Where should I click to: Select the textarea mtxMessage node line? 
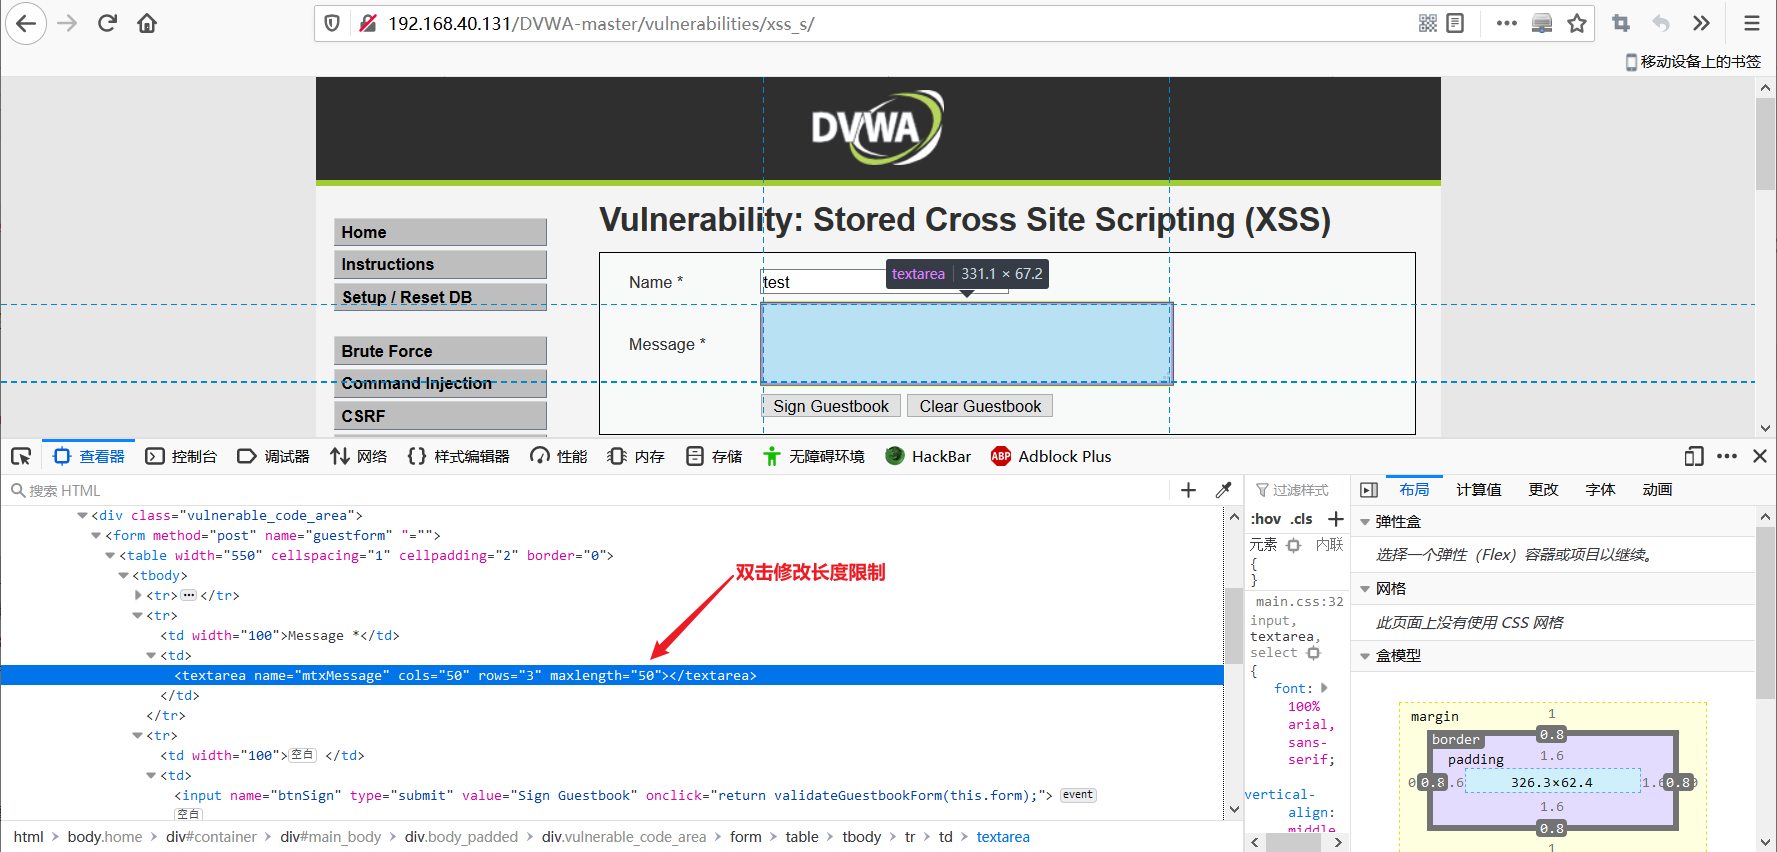[x=612, y=675]
